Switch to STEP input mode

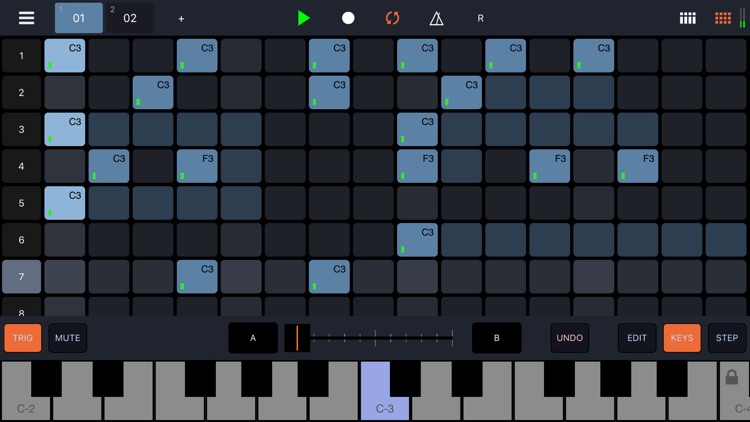(x=727, y=338)
